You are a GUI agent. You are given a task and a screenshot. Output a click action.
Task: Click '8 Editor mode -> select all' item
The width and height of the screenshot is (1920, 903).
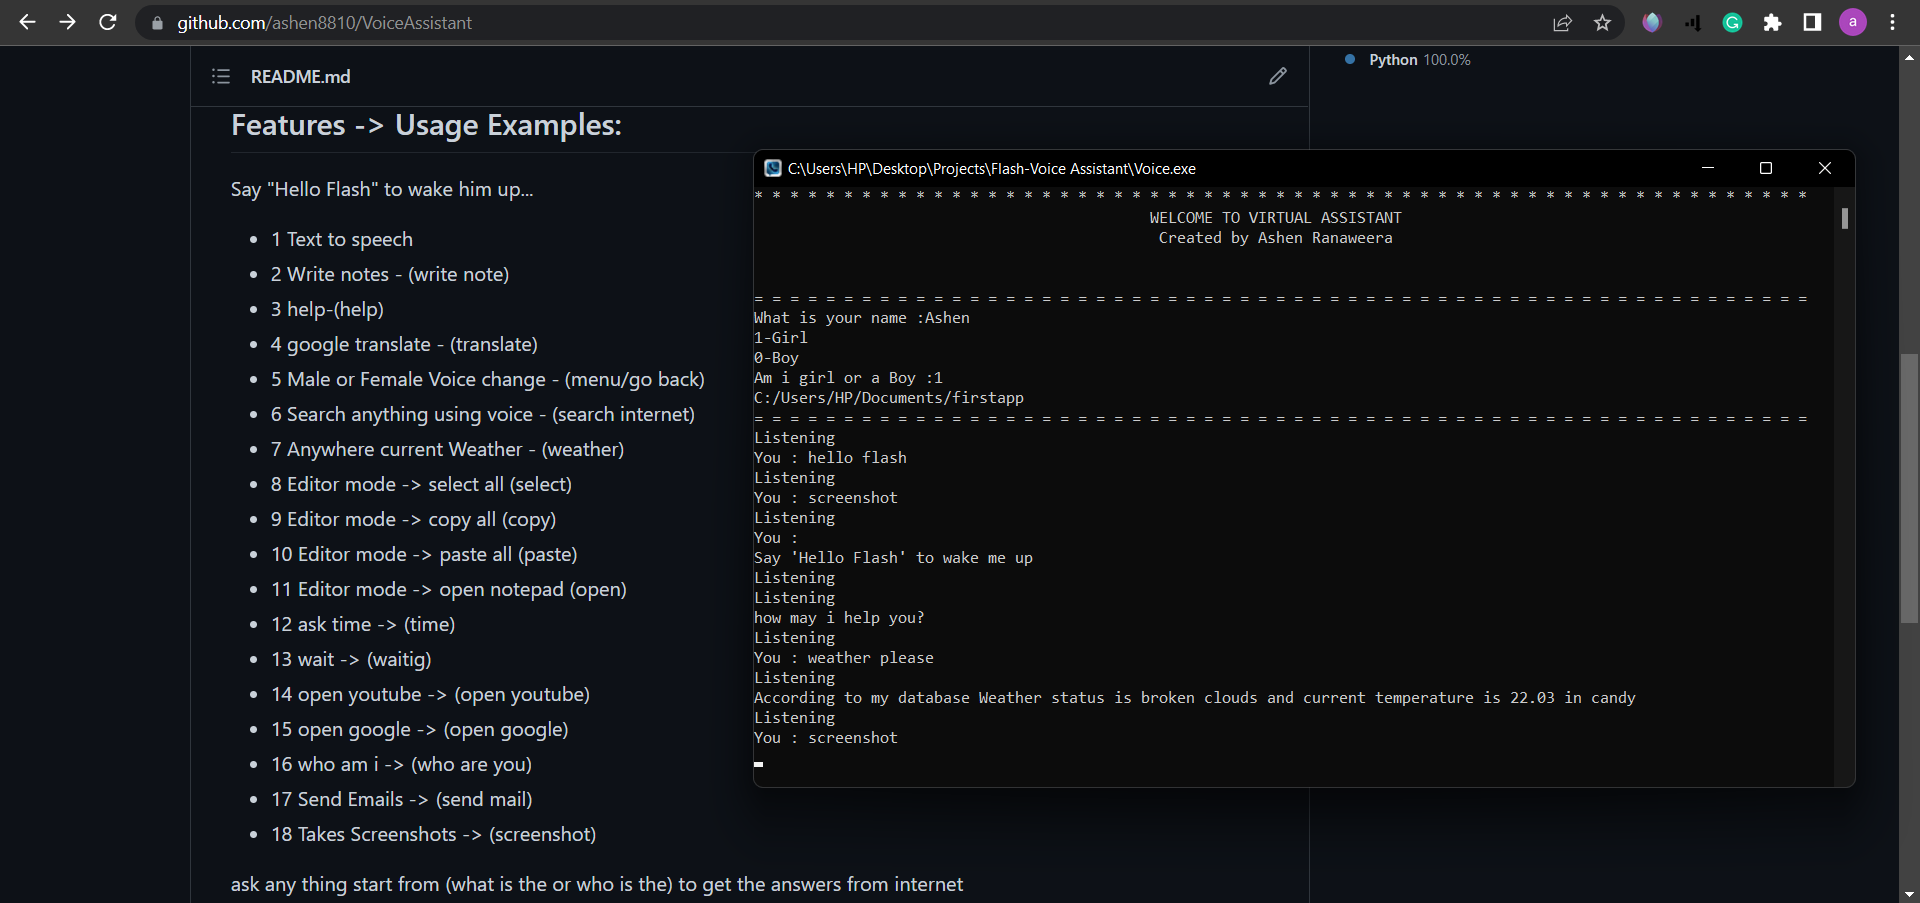pyautogui.click(x=421, y=484)
